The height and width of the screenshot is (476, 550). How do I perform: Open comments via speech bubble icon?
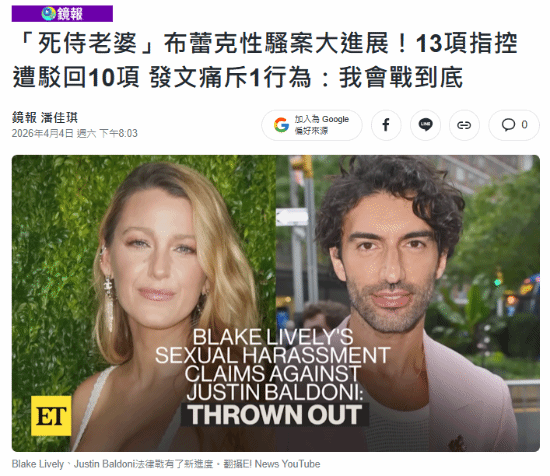[x=508, y=125]
